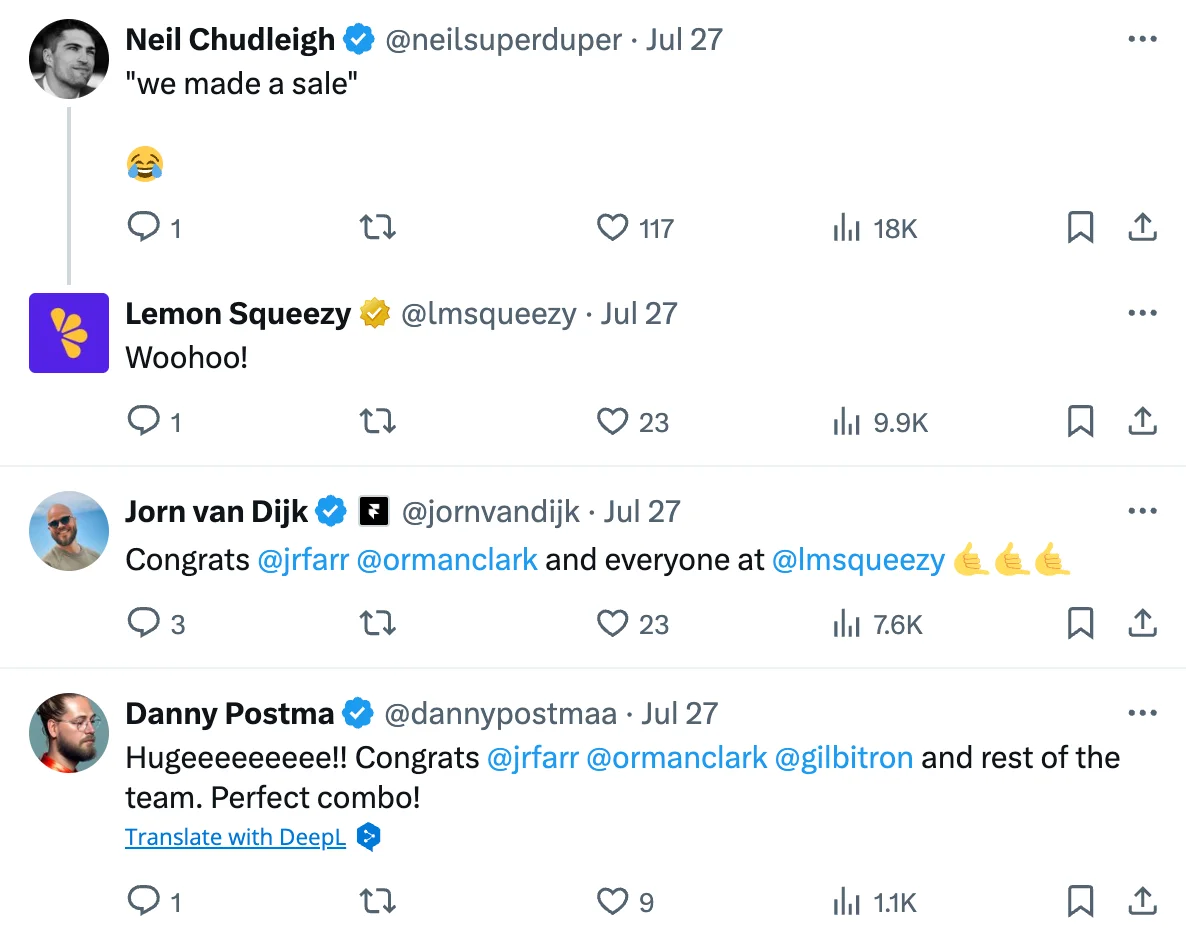Viewport: 1186px width, 942px height.
Task: Click Lemon Squeezy's gold verified badge
Action: (x=374, y=312)
